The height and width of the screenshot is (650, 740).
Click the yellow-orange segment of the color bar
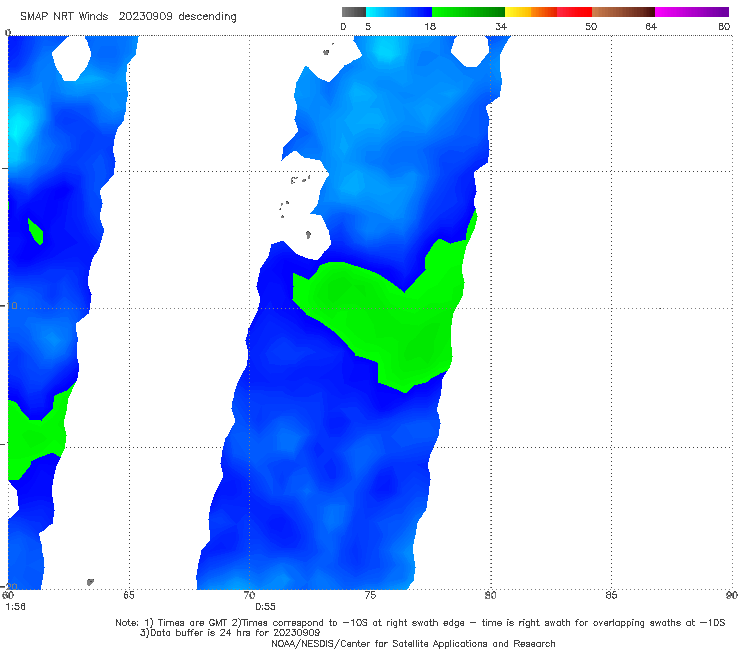click(531, 12)
